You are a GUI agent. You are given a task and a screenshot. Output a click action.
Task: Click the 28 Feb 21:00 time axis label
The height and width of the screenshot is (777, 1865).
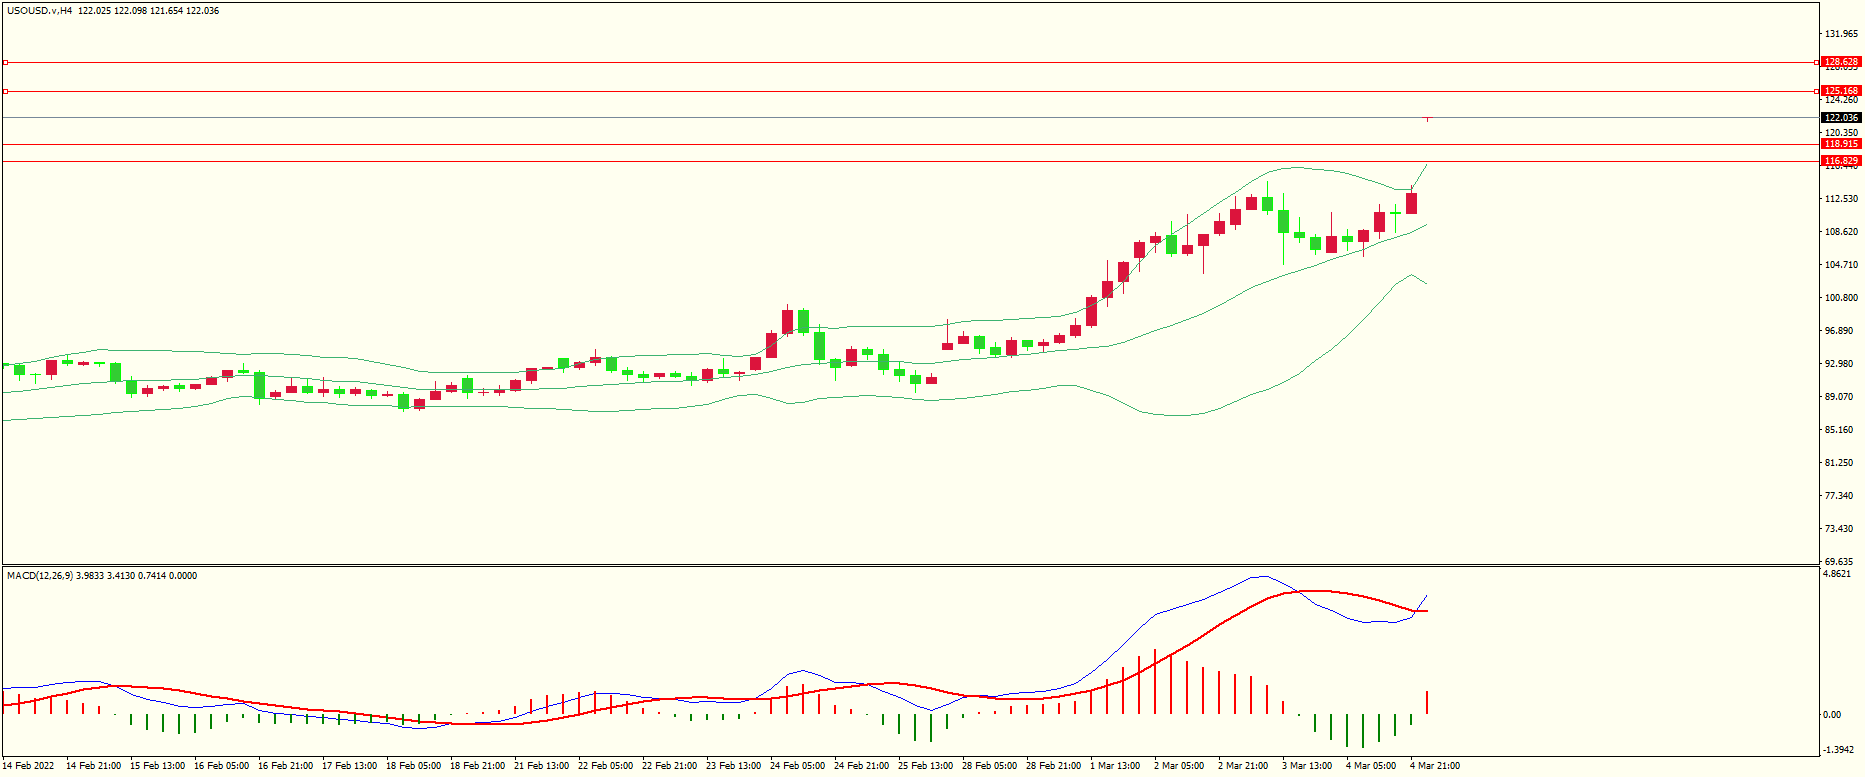click(x=1053, y=766)
